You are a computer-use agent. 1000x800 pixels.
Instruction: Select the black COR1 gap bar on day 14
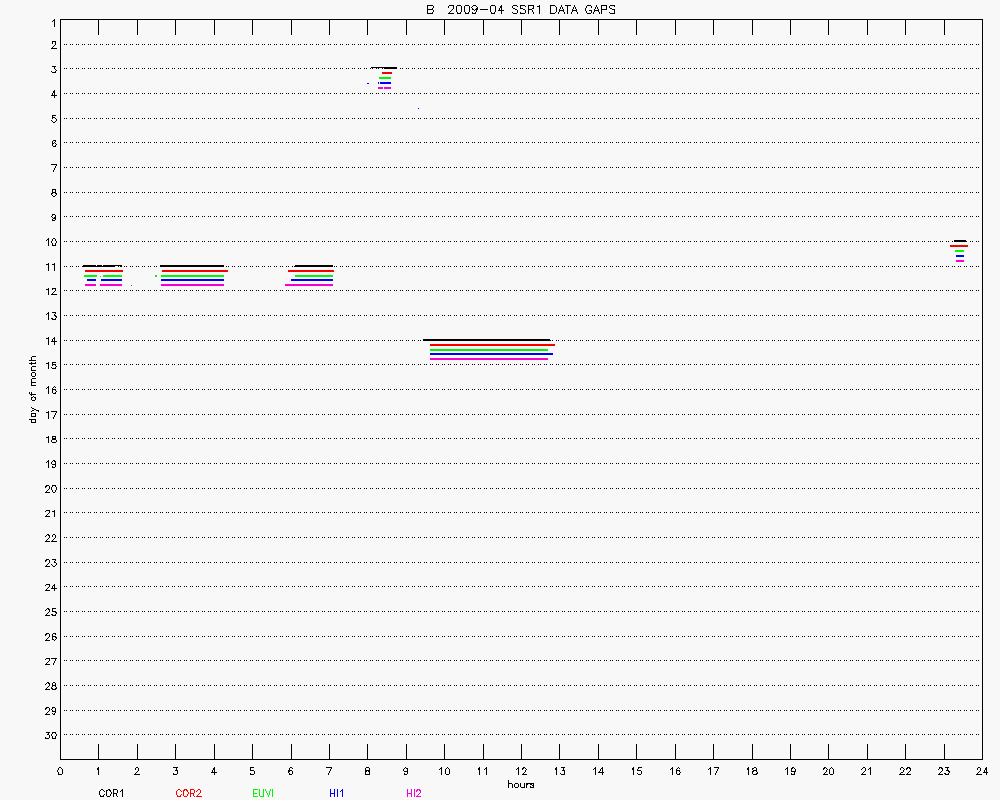(x=486, y=340)
